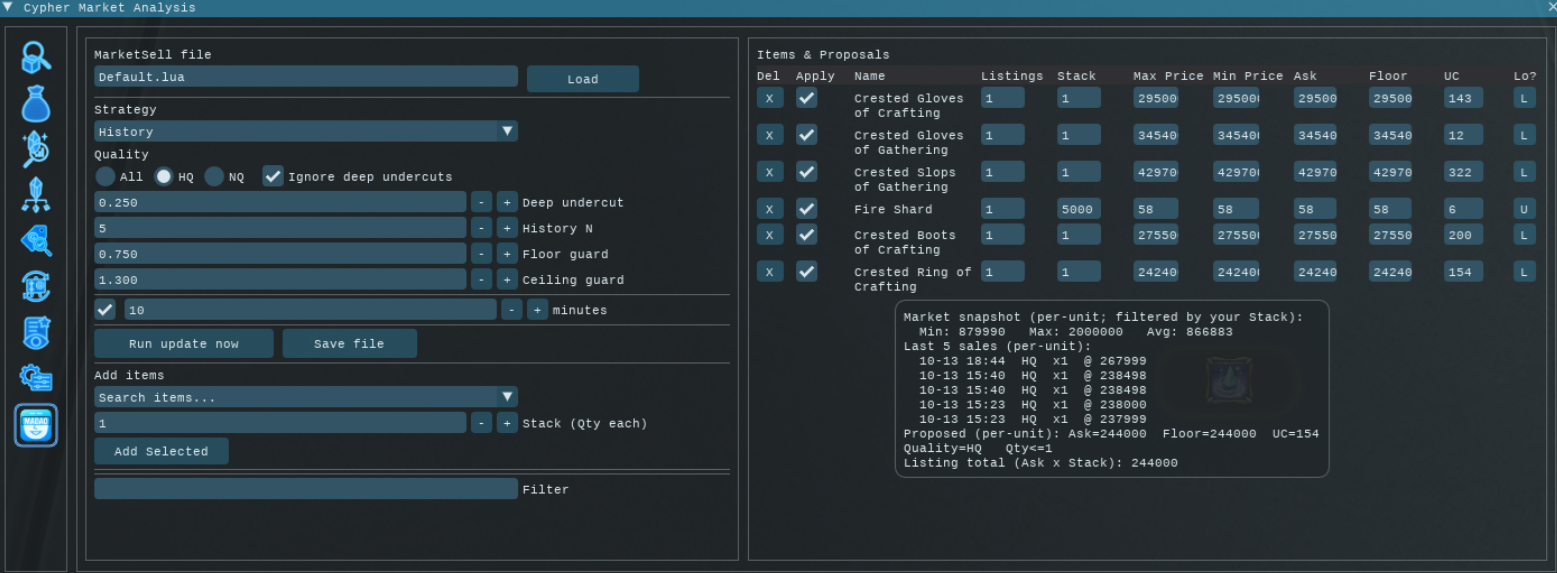This screenshot has height=573, width=1557.
Task: Delete Crested Gloves of Crafting row
Action: pos(769,98)
